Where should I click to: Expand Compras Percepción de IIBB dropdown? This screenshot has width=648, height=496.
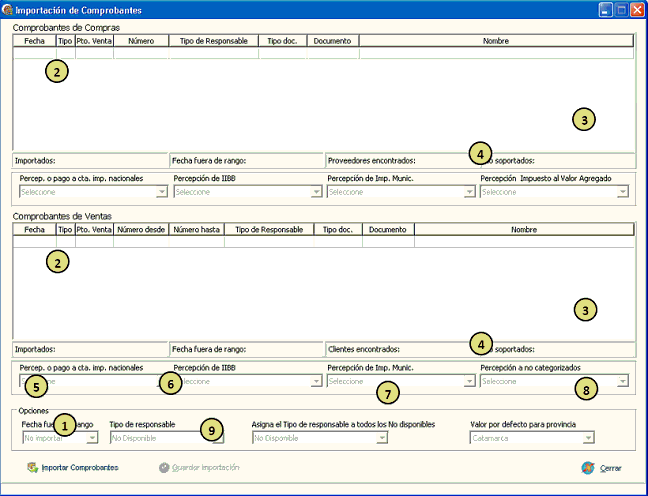tap(315, 192)
